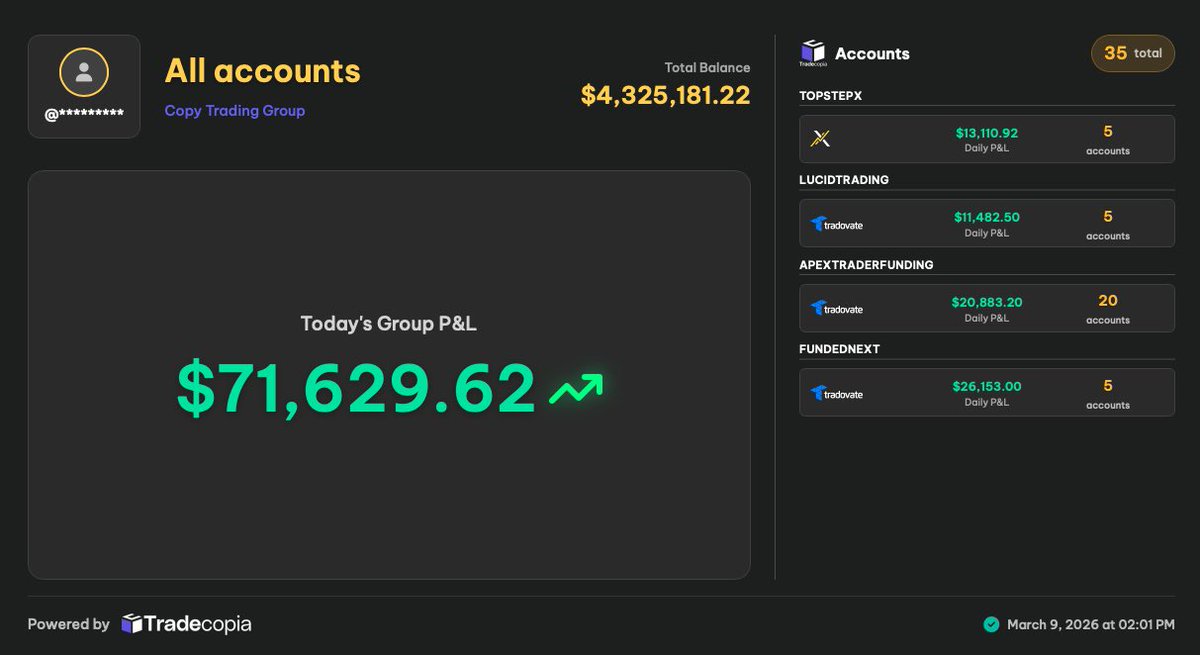Click the Powered by text
The image size is (1200, 655).
[68, 624]
